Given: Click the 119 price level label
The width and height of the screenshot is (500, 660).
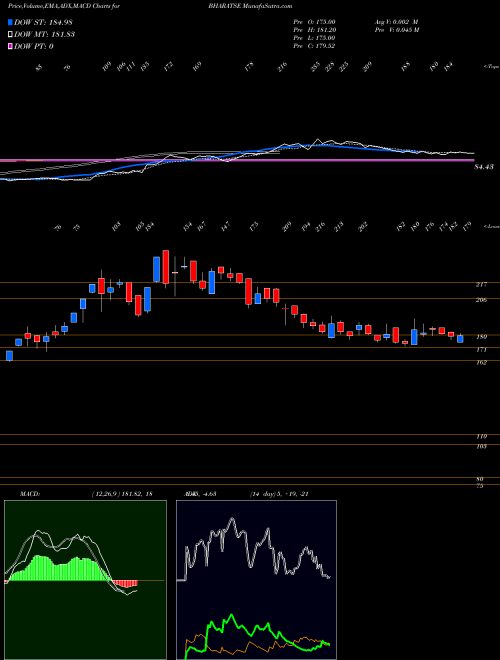Looking at the screenshot, I should [481, 437].
